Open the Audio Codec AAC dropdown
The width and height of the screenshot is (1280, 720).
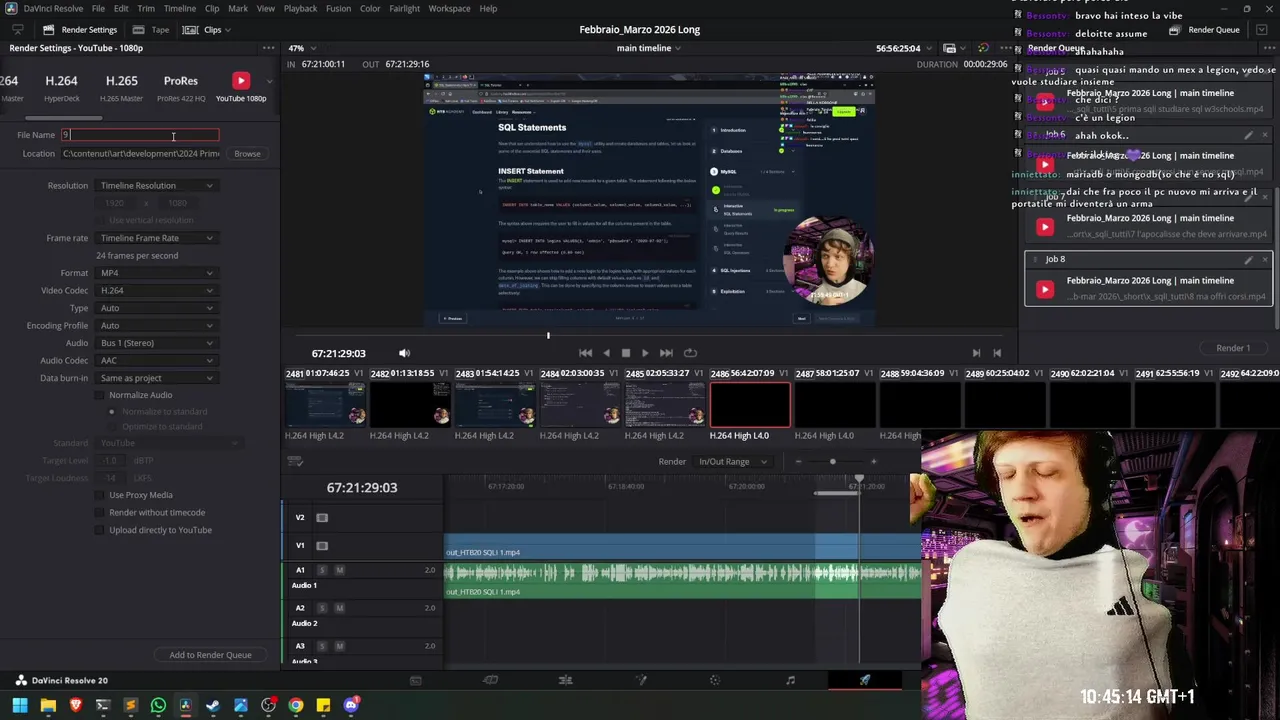[156, 360]
